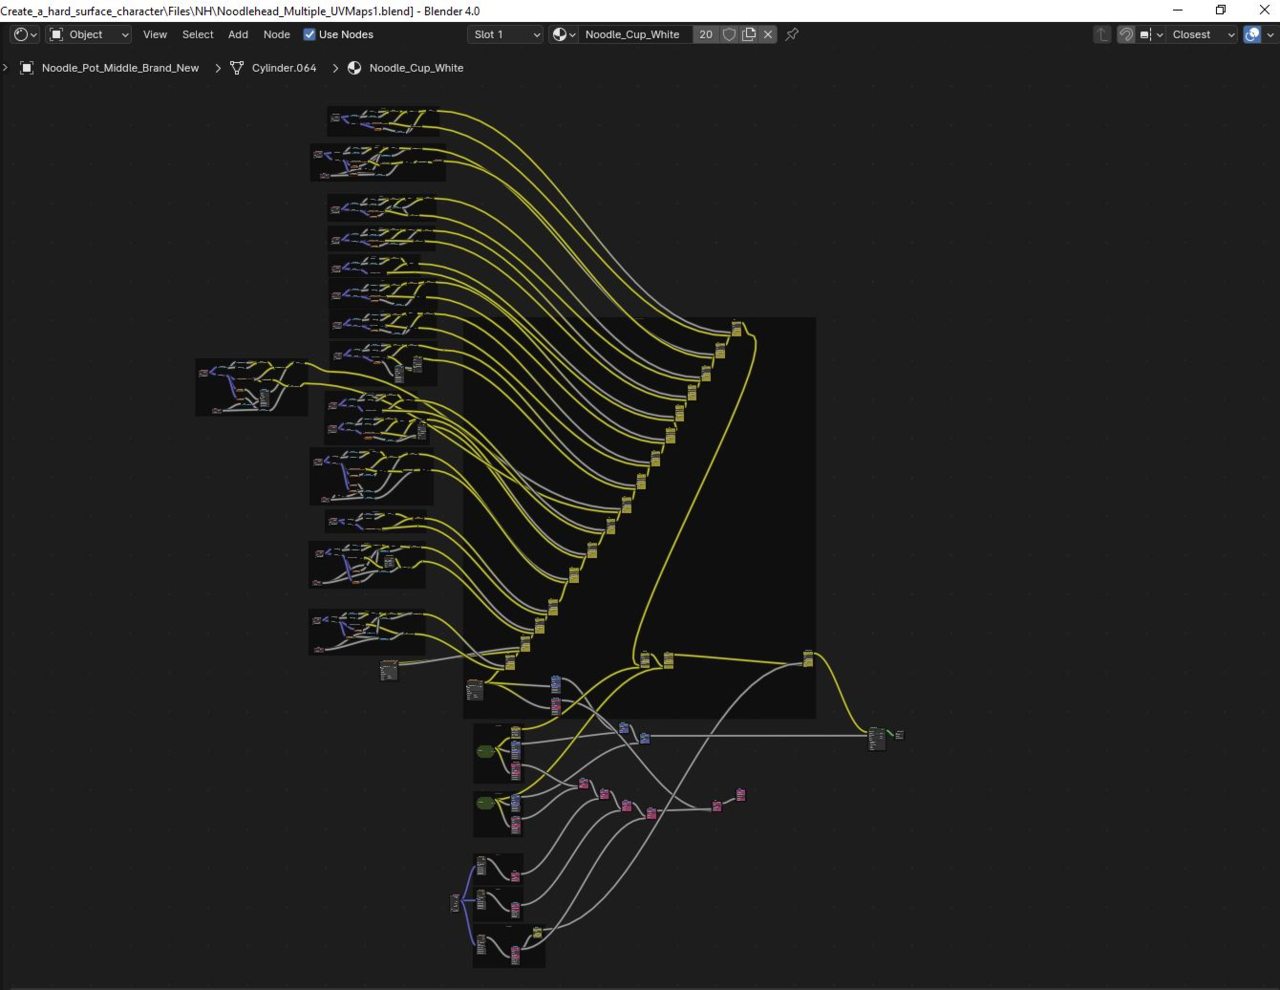Toggle the fake user shield icon
Viewport: 1280px width, 990px height.
click(x=729, y=34)
